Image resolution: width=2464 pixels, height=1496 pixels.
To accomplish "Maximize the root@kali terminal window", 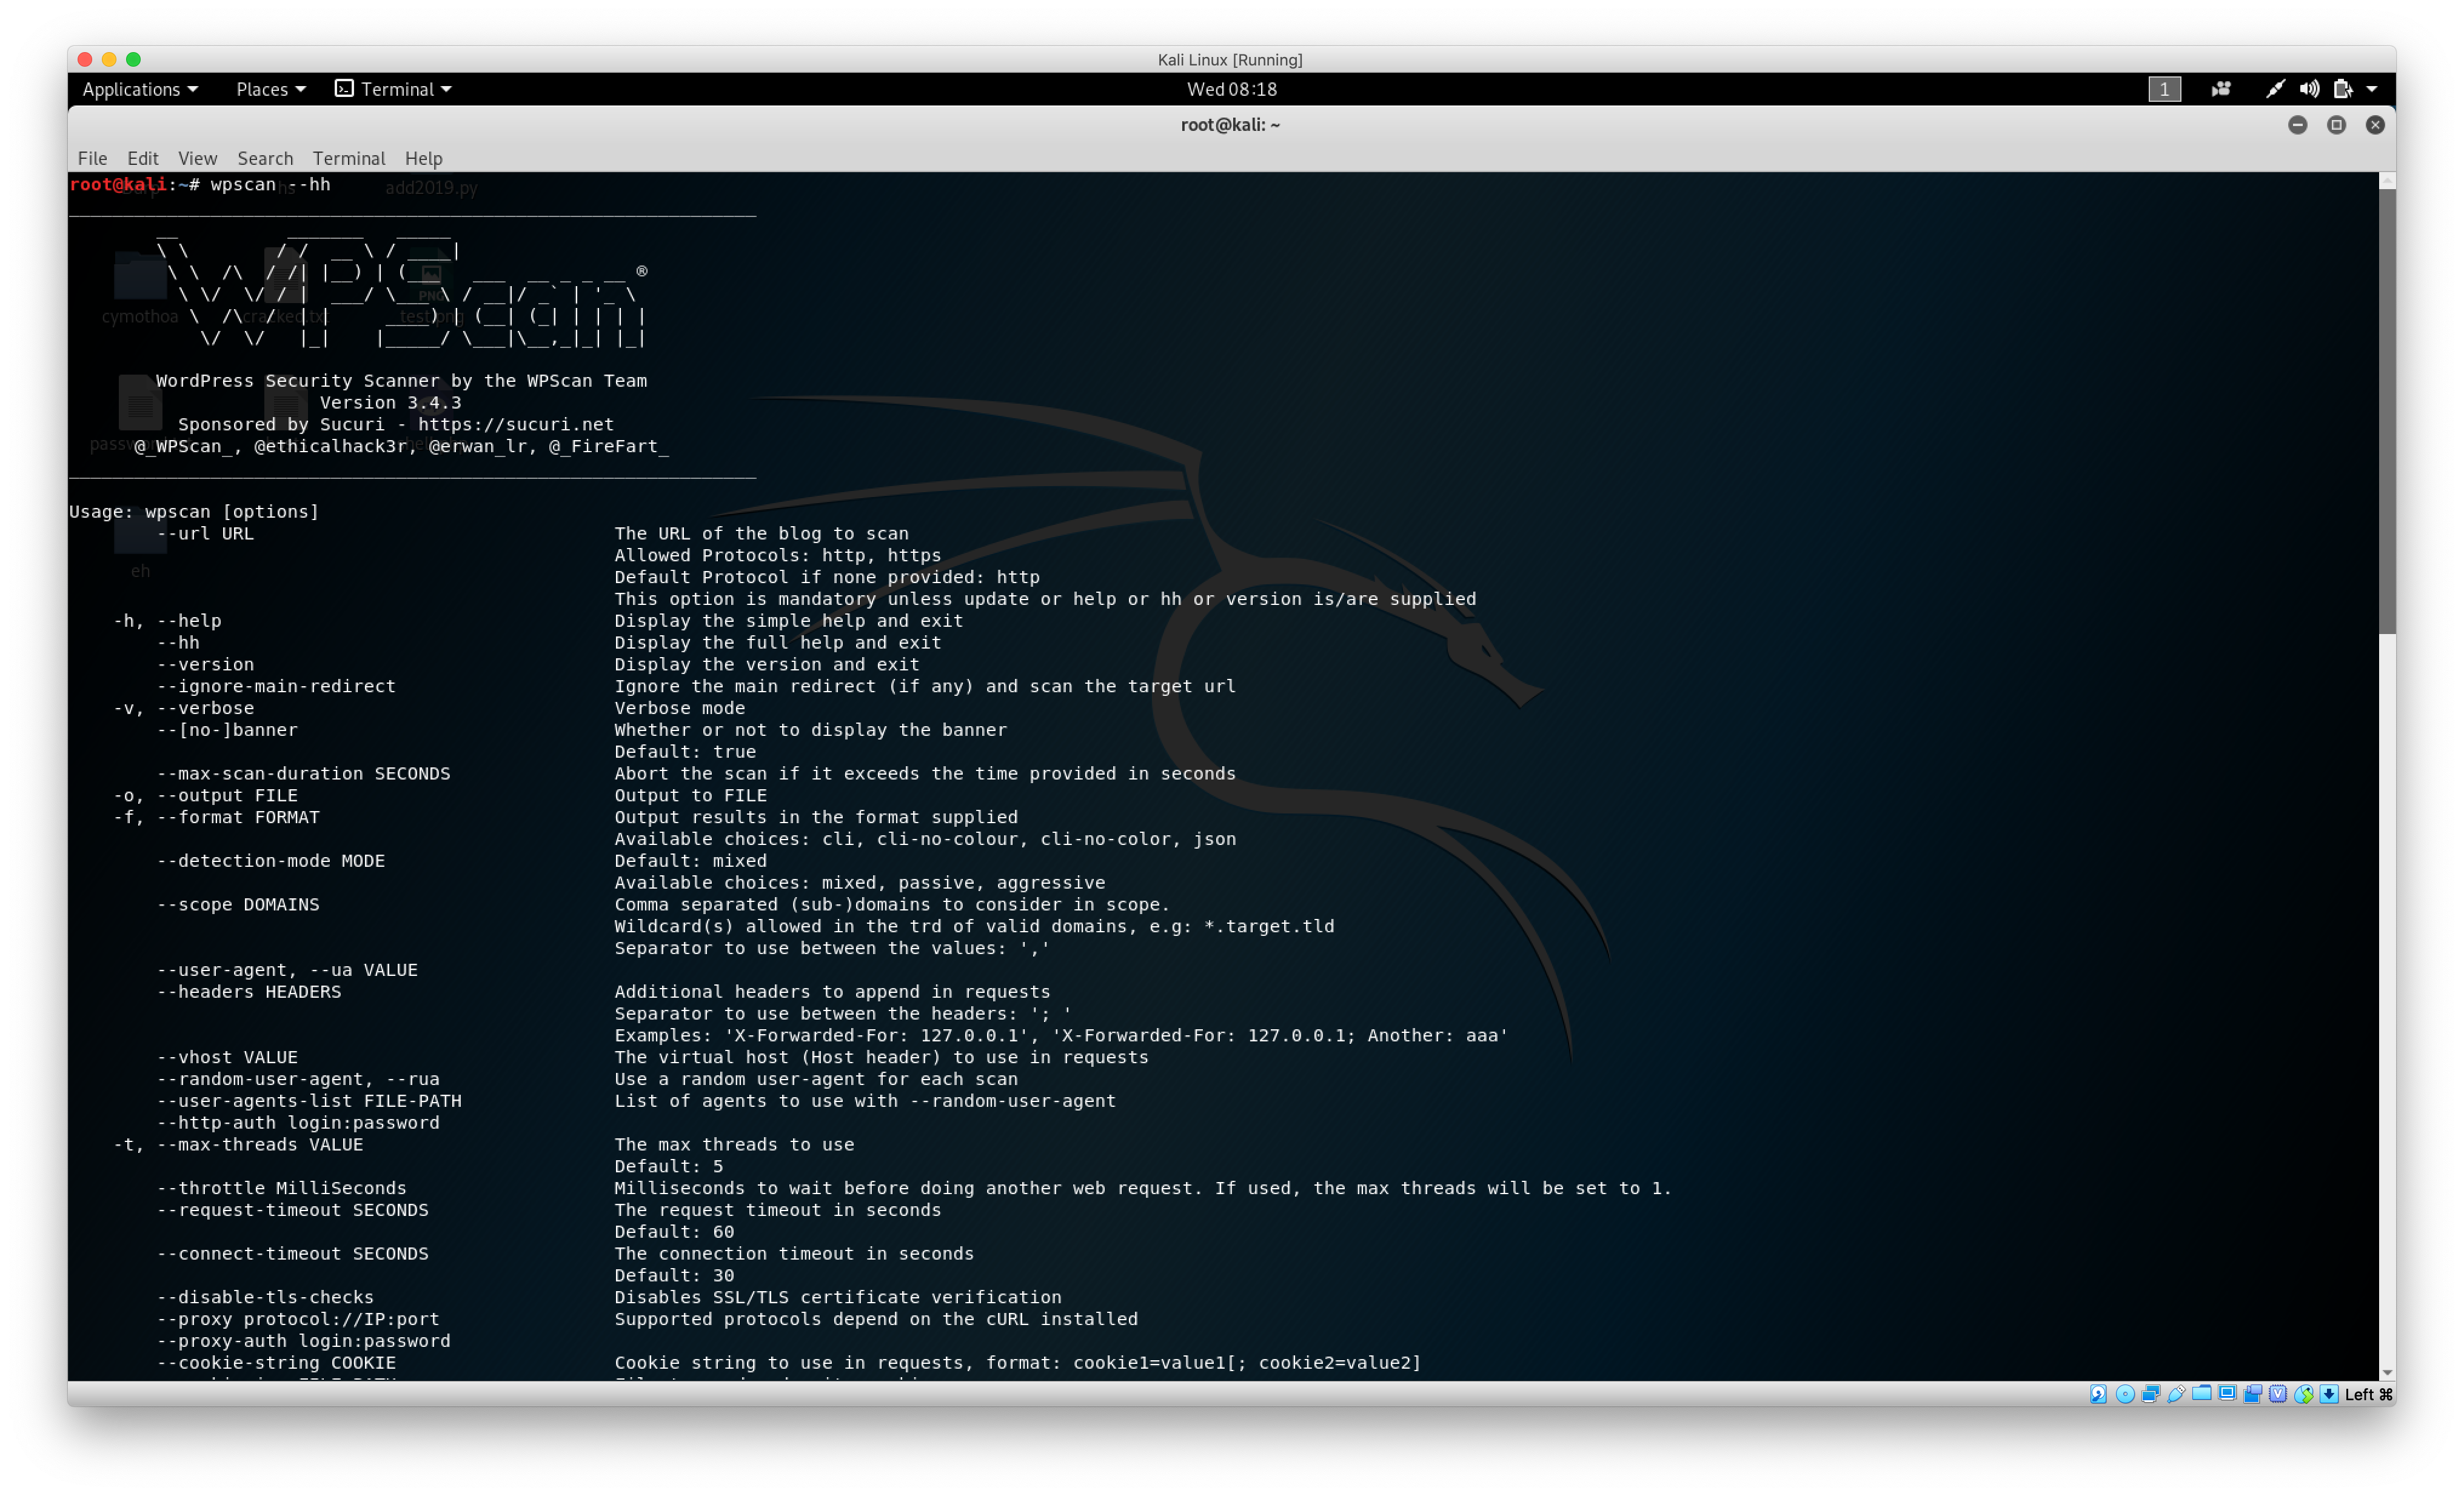I will click(2336, 125).
